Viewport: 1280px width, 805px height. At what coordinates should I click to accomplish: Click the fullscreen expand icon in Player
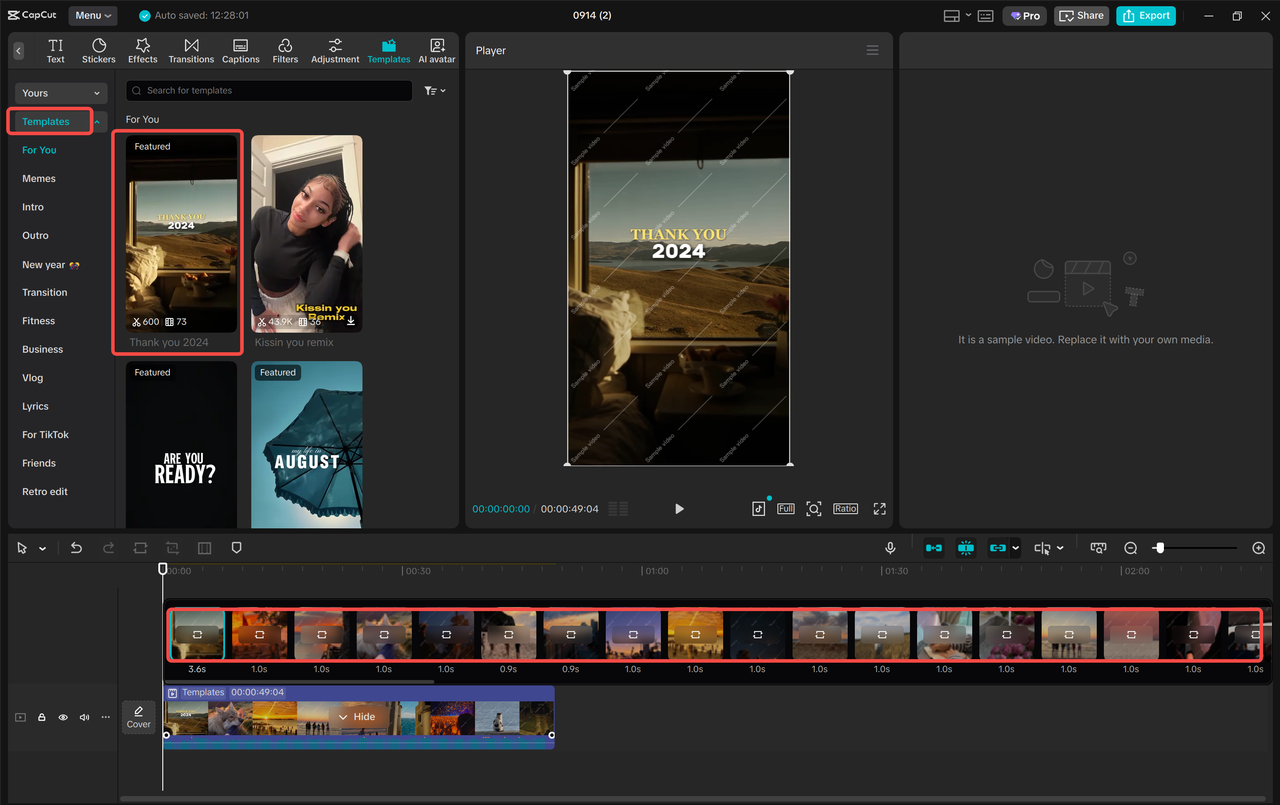click(879, 509)
